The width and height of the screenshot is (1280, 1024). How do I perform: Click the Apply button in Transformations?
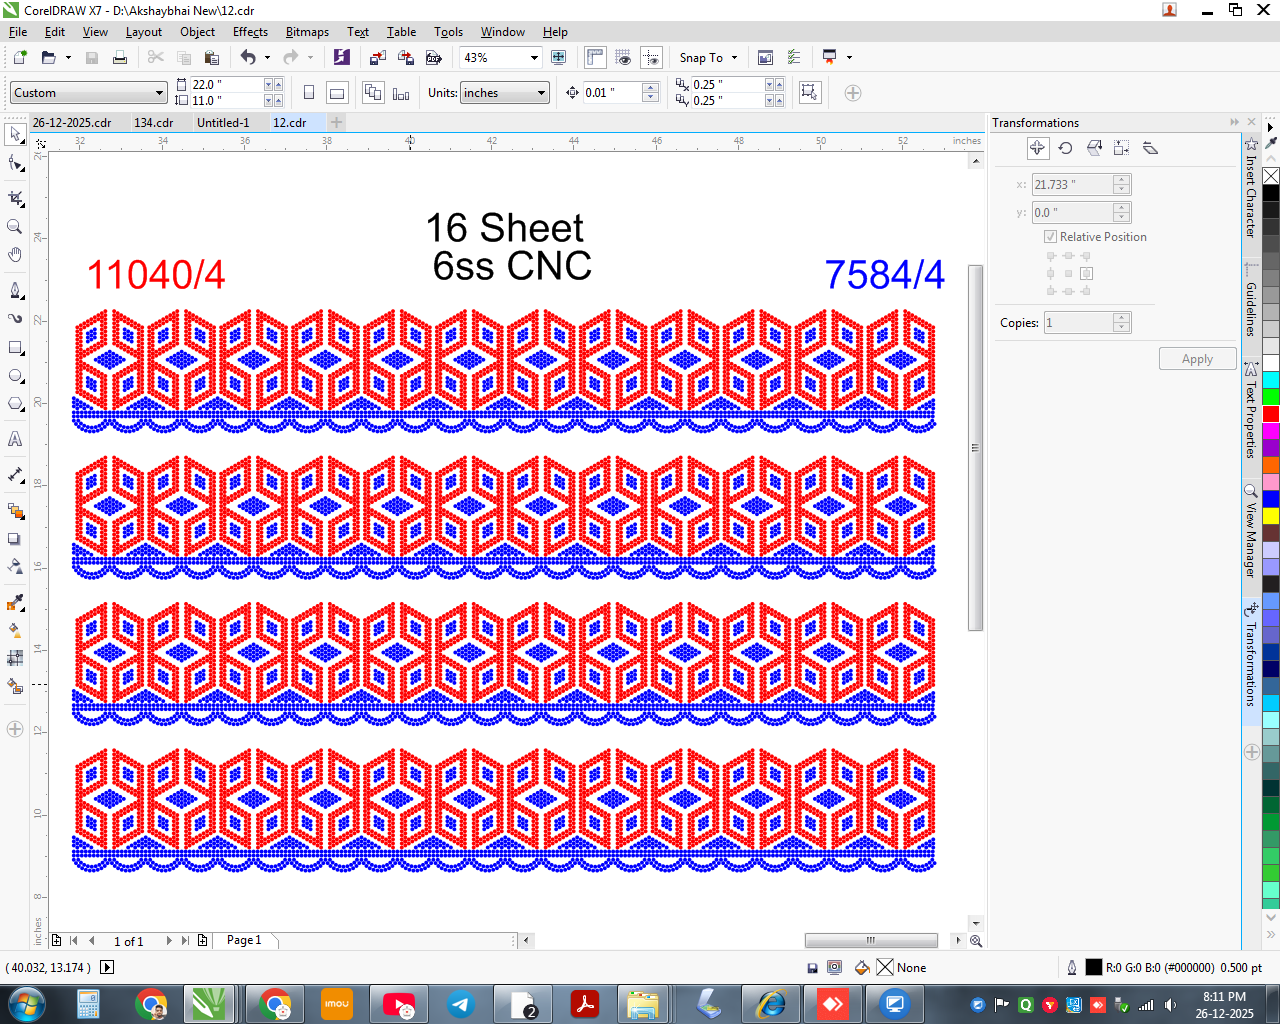tap(1197, 359)
